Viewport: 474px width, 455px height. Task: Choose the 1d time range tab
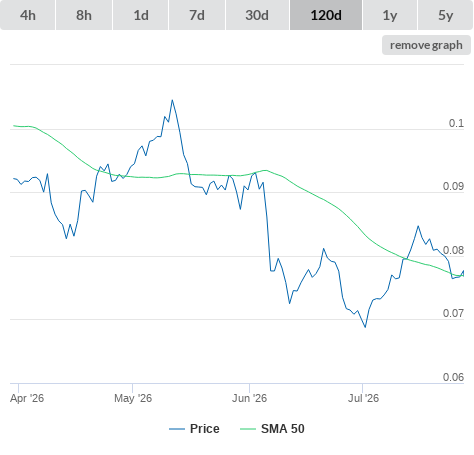141,15
